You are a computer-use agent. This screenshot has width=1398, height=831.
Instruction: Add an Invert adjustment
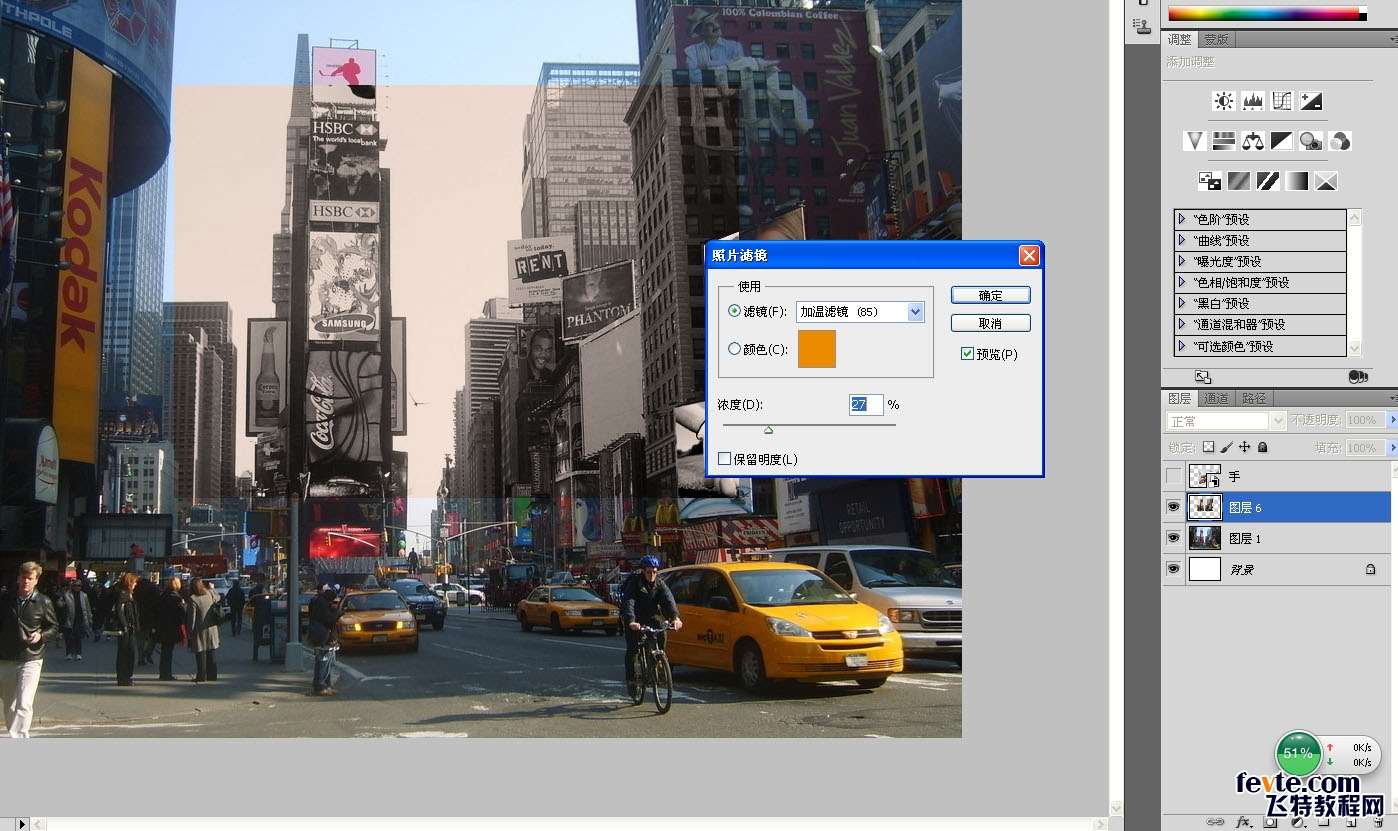click(x=1210, y=181)
